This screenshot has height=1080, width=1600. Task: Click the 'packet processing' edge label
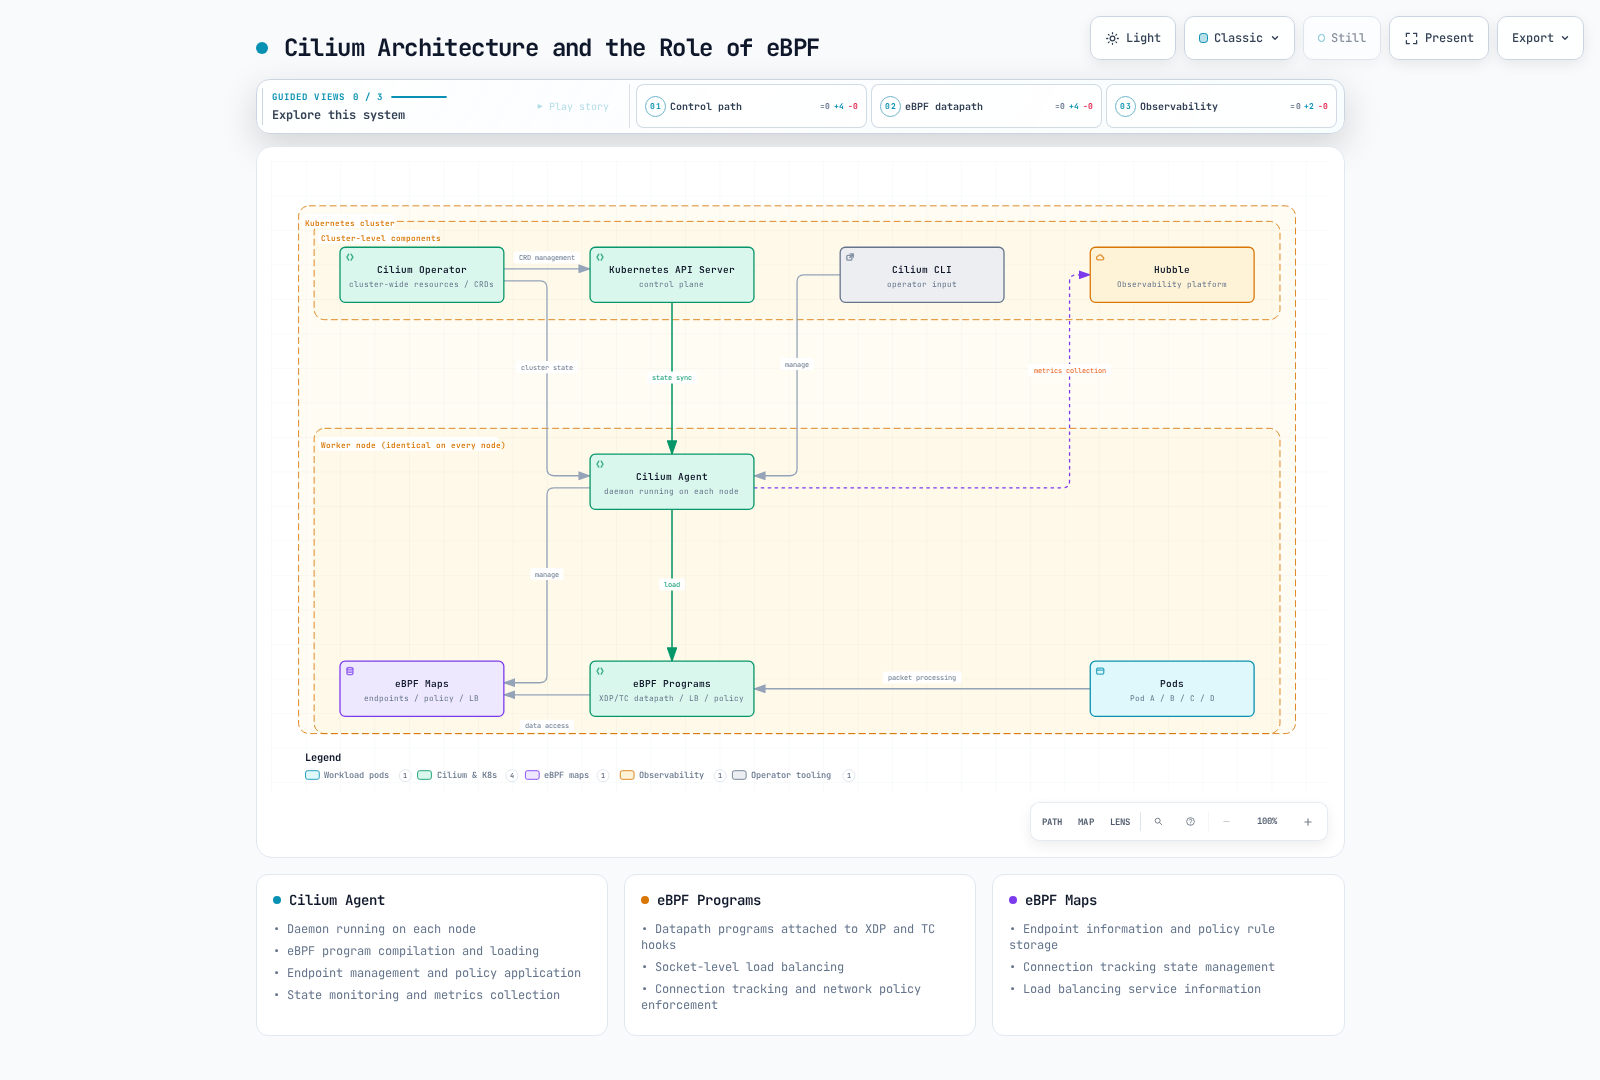pos(922,678)
